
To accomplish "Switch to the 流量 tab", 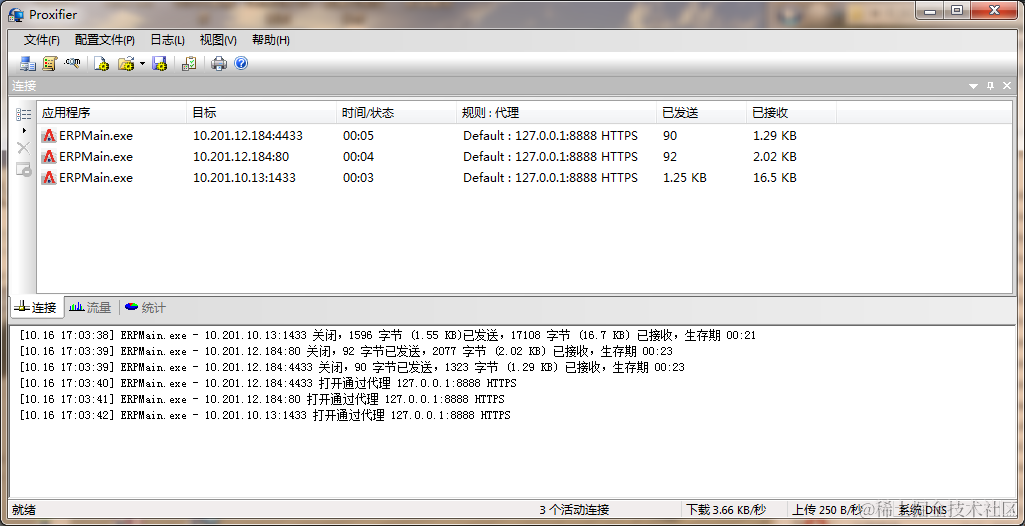I will [91, 307].
